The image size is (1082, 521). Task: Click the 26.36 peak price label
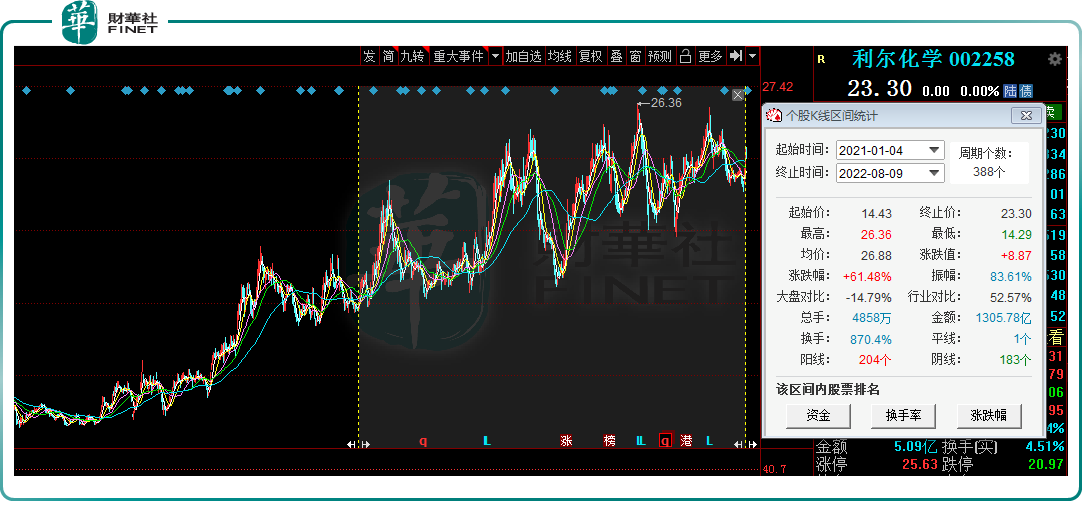tap(665, 103)
